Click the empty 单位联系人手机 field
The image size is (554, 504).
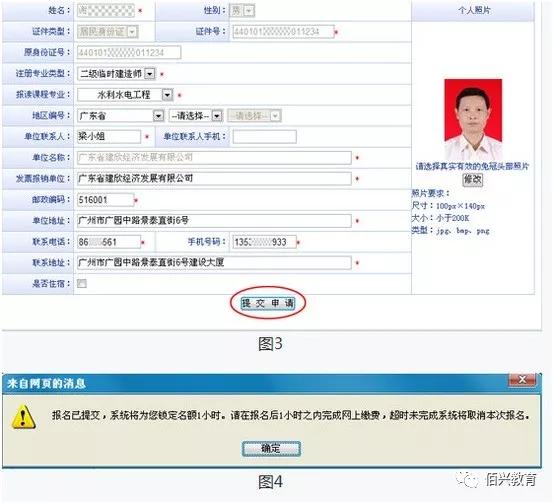point(265,137)
